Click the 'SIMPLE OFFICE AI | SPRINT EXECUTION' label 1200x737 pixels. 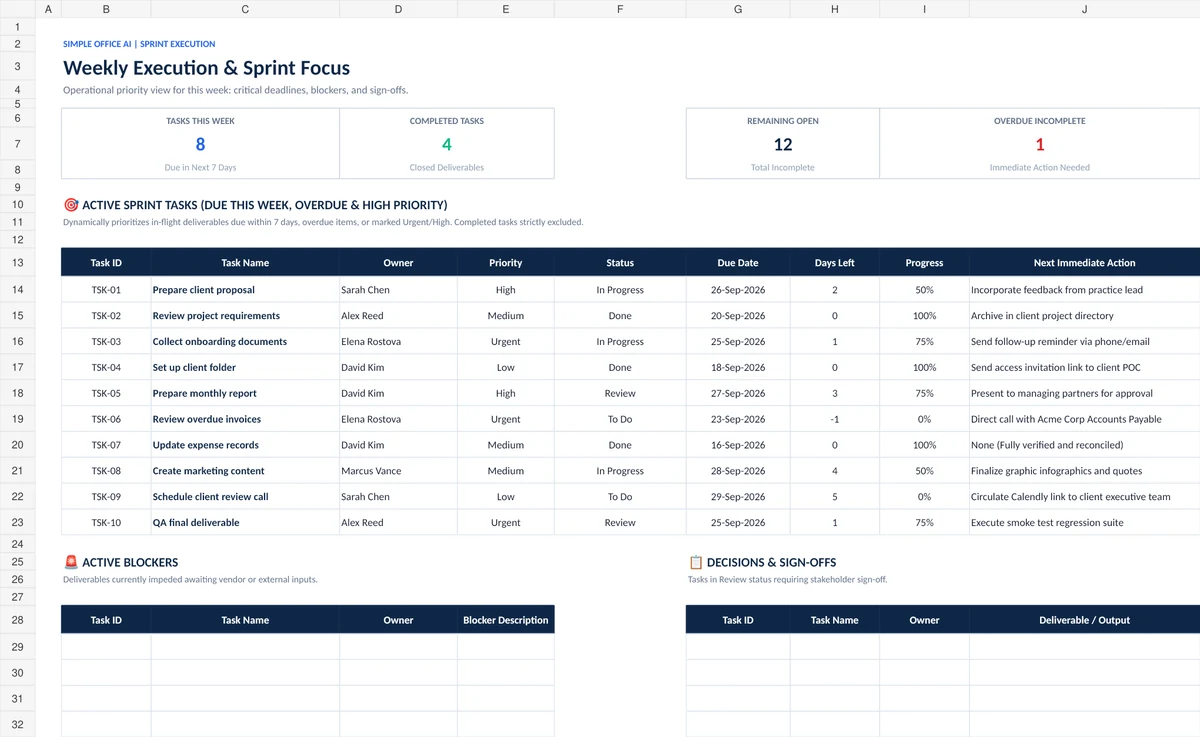click(x=139, y=44)
